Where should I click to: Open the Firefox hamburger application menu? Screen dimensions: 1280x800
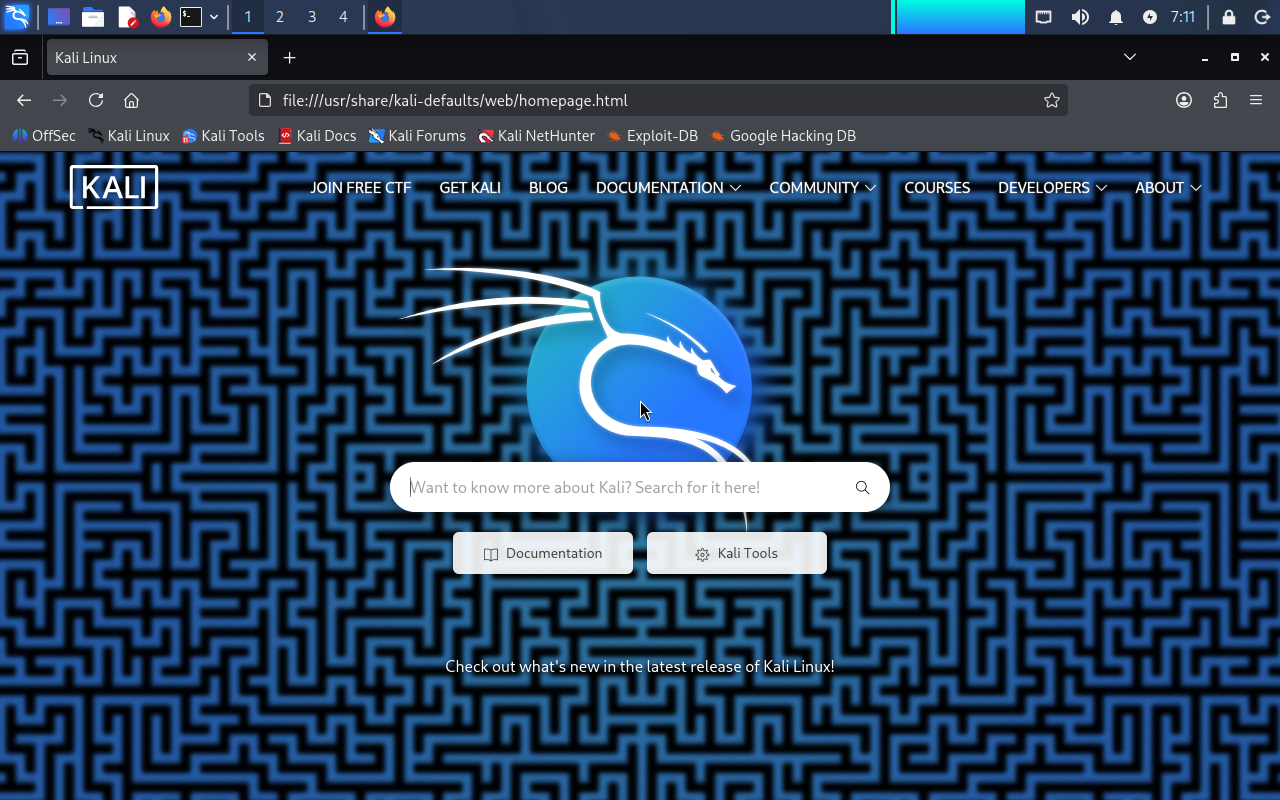tap(1256, 100)
